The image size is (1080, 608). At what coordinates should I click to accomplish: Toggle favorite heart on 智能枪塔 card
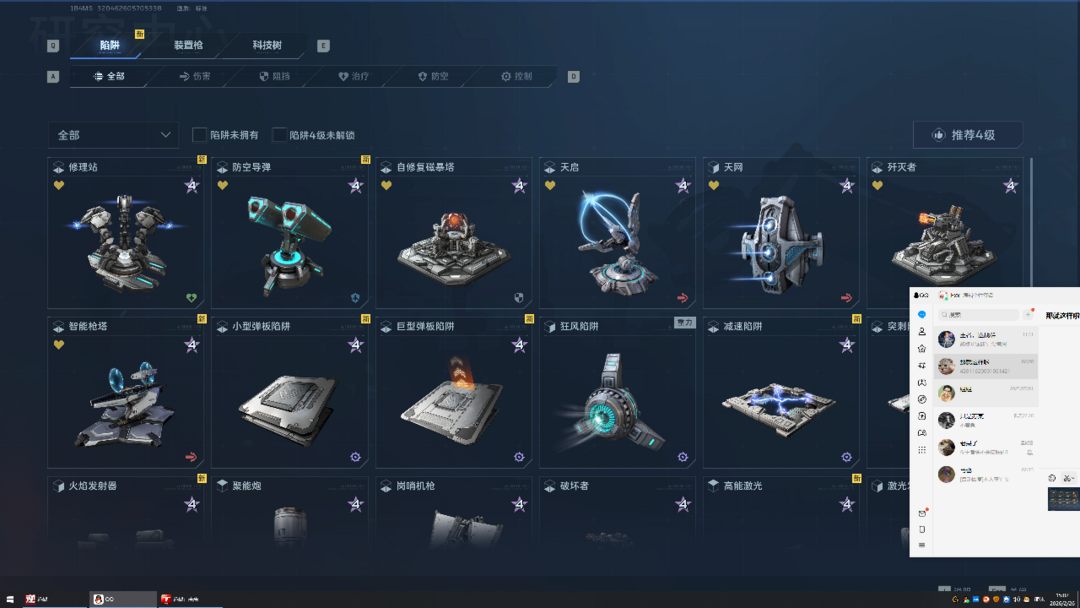point(59,345)
